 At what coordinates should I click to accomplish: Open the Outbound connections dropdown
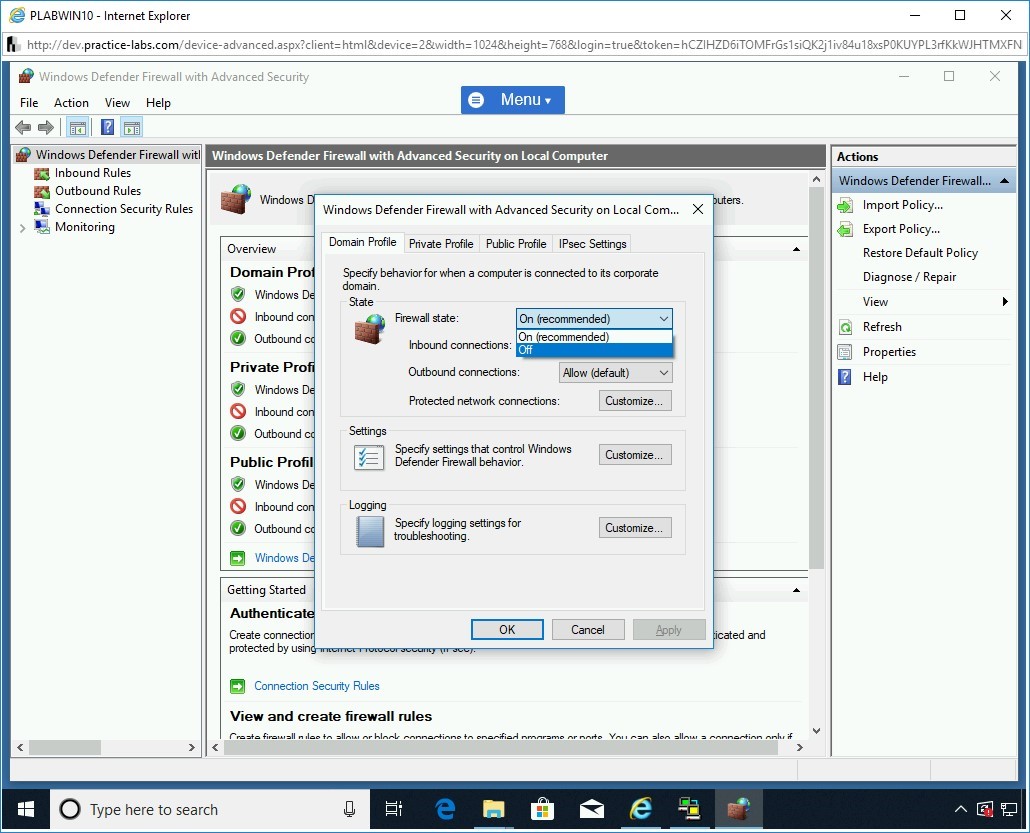[615, 373]
